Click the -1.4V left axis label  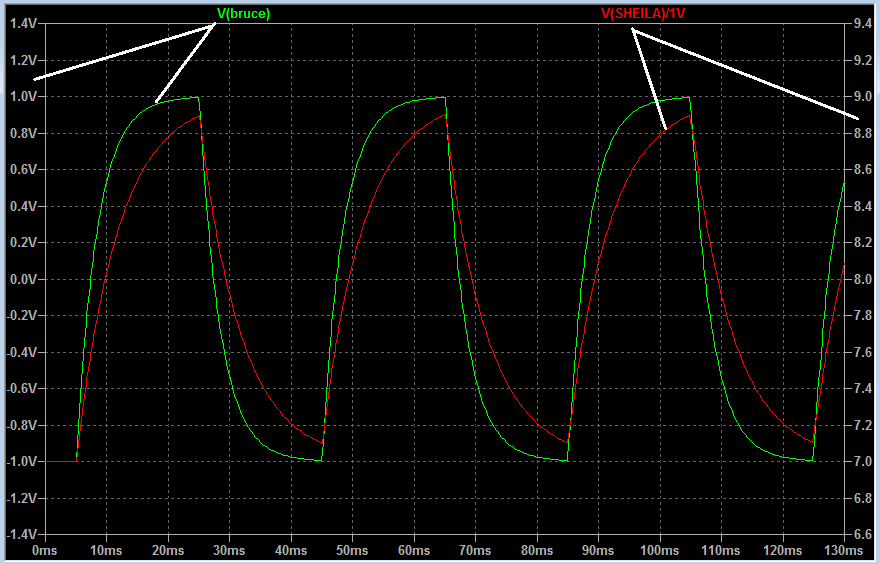tap(22, 534)
